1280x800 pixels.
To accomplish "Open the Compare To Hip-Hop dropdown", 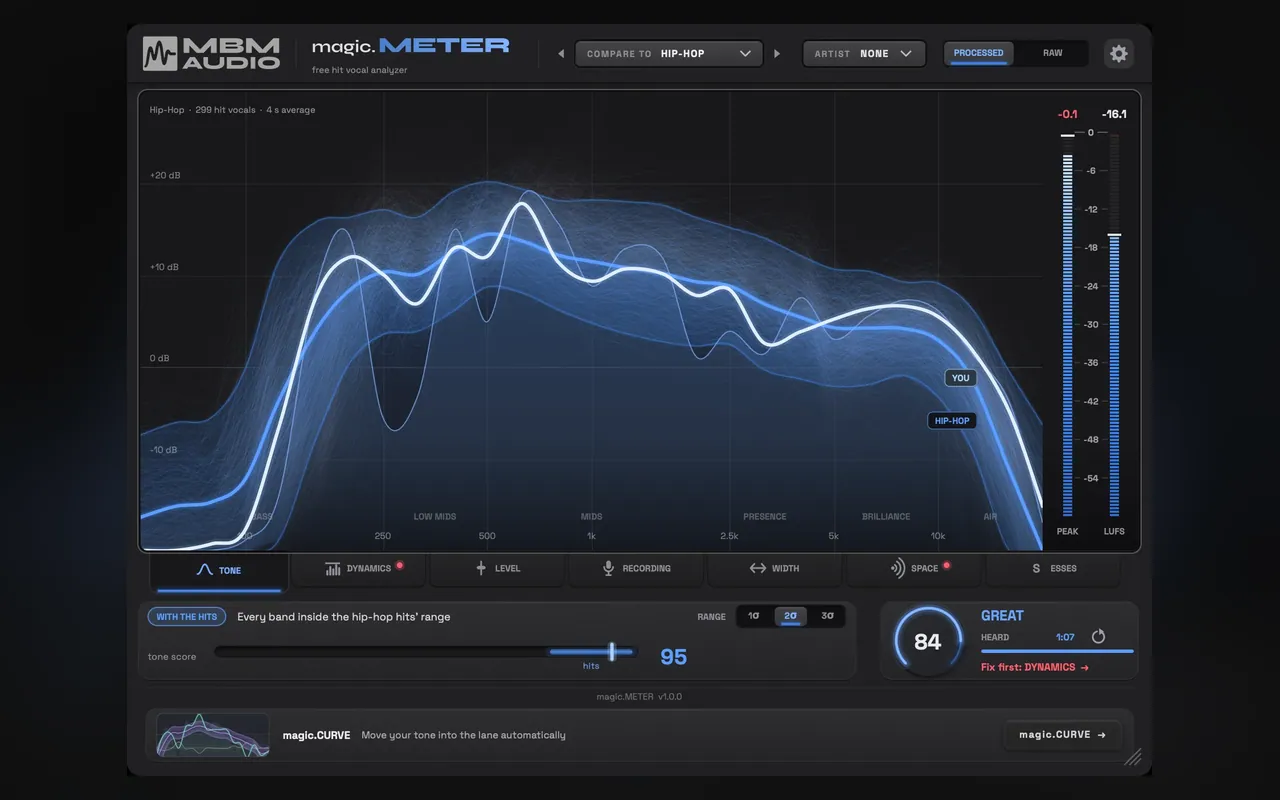I will tap(669, 54).
